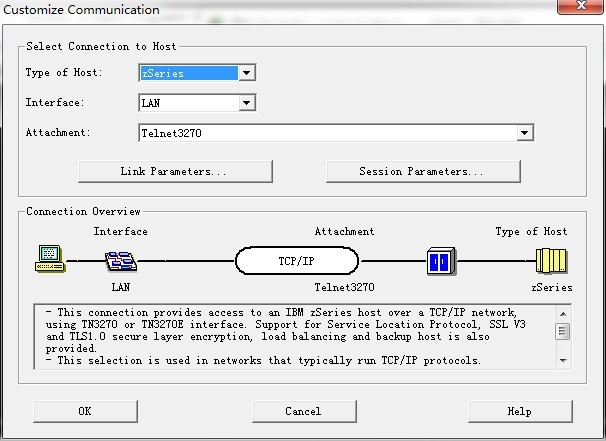606x441 pixels.
Task: Click the LAN adapter card icon
Action: click(121, 261)
